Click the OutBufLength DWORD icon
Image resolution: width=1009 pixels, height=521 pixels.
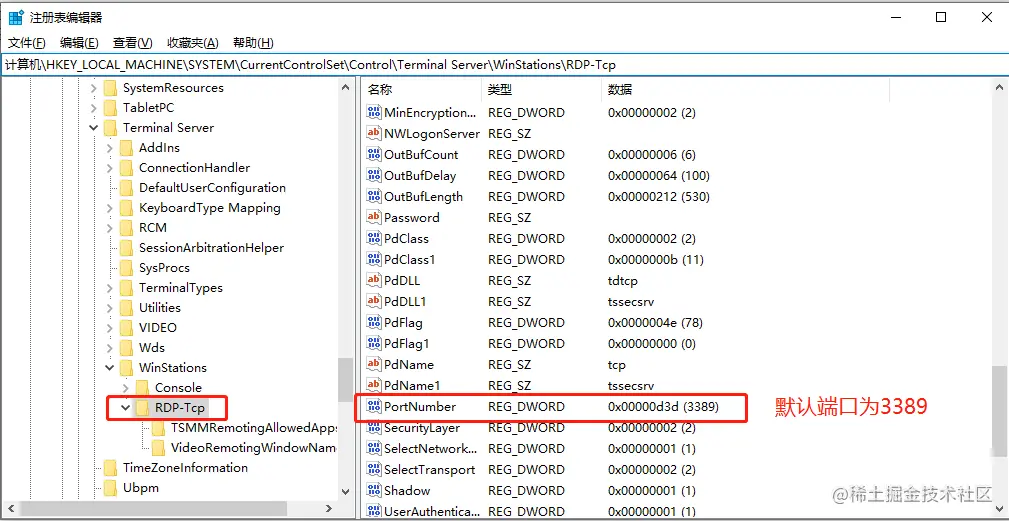(x=374, y=197)
